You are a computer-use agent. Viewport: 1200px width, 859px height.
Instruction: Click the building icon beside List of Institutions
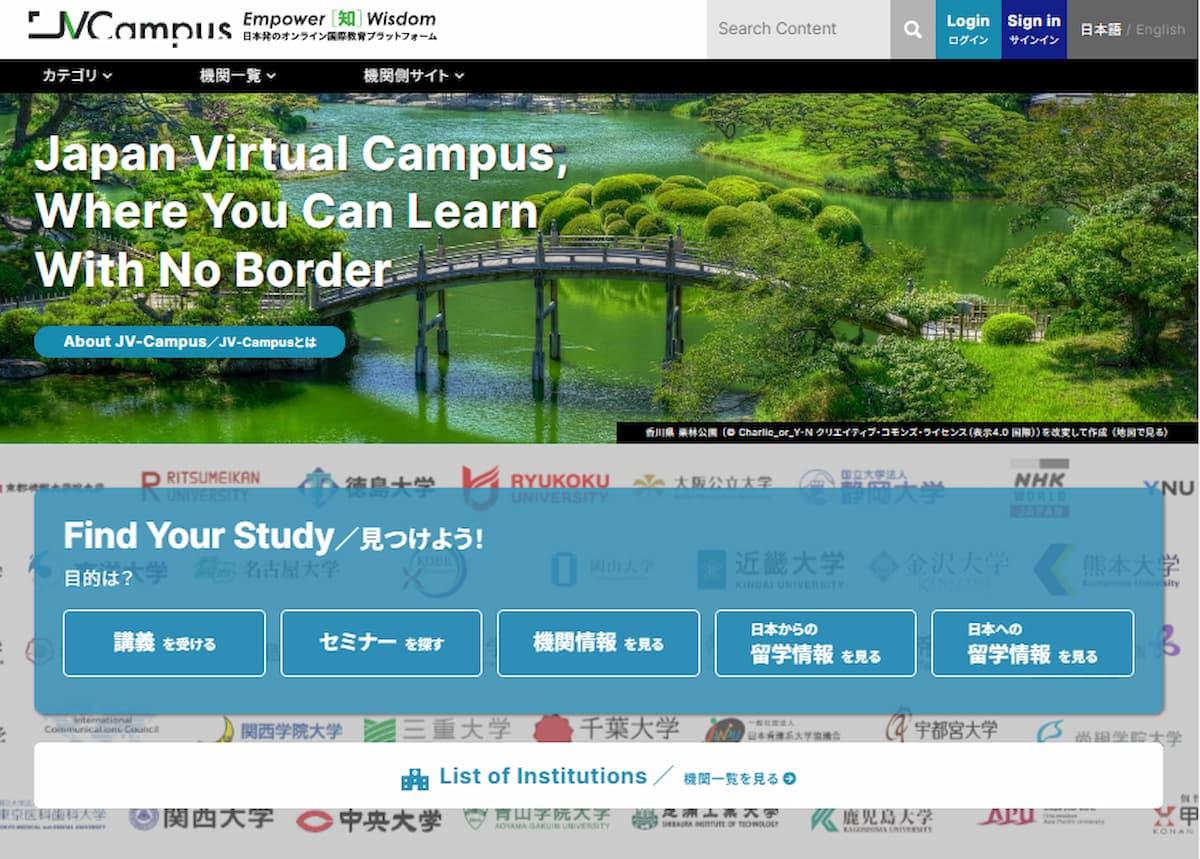[417, 777]
